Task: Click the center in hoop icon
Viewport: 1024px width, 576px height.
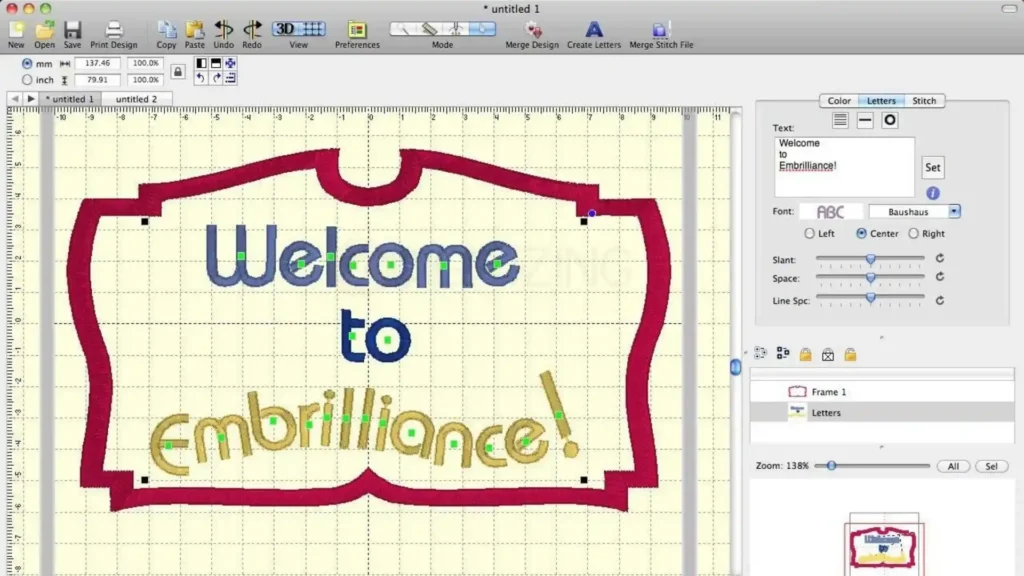Action: (230, 63)
